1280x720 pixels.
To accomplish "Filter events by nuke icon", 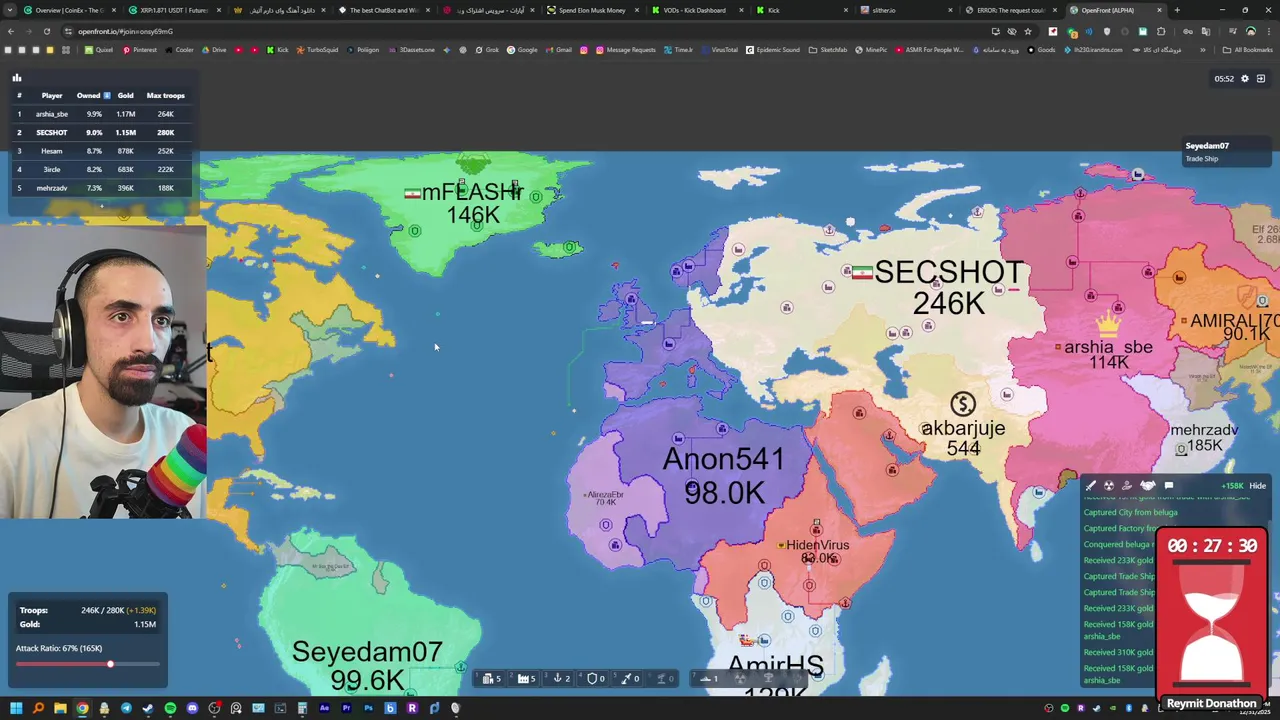I will (1109, 486).
